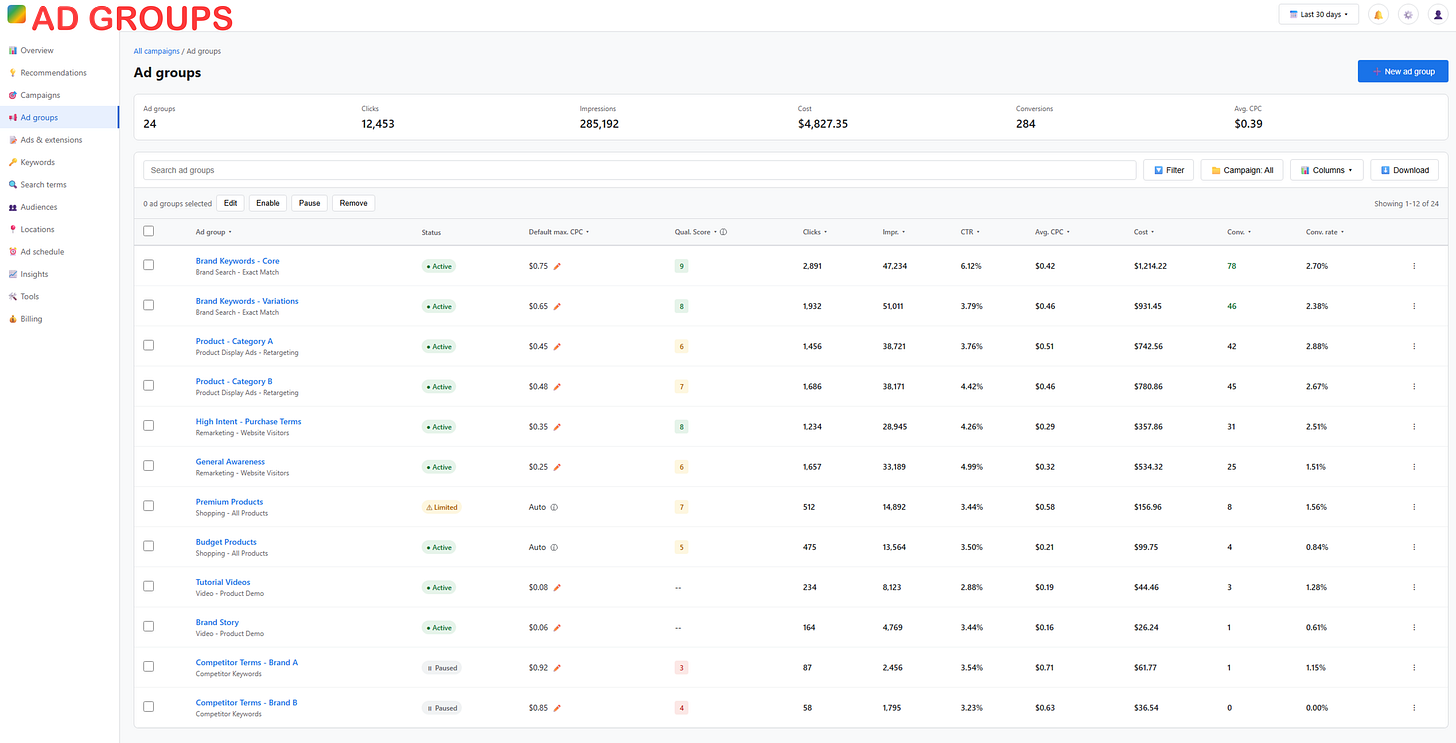The width and height of the screenshot is (1456, 743).
Task: Select the Brand Keywords - Core checkbox
Action: tap(149, 265)
